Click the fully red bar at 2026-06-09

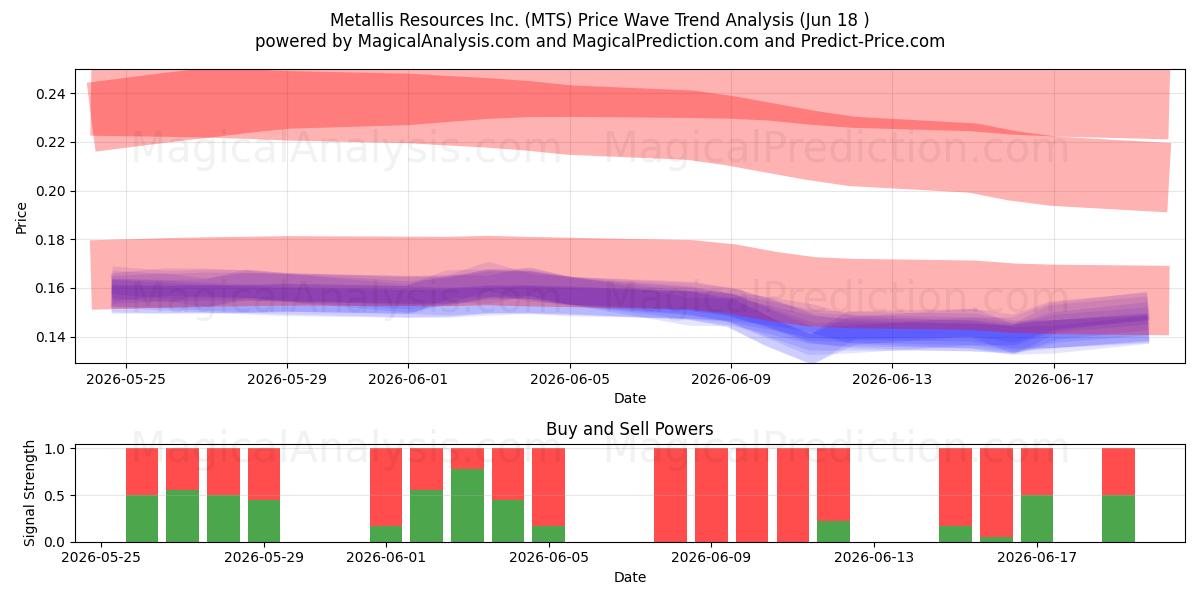pos(711,495)
